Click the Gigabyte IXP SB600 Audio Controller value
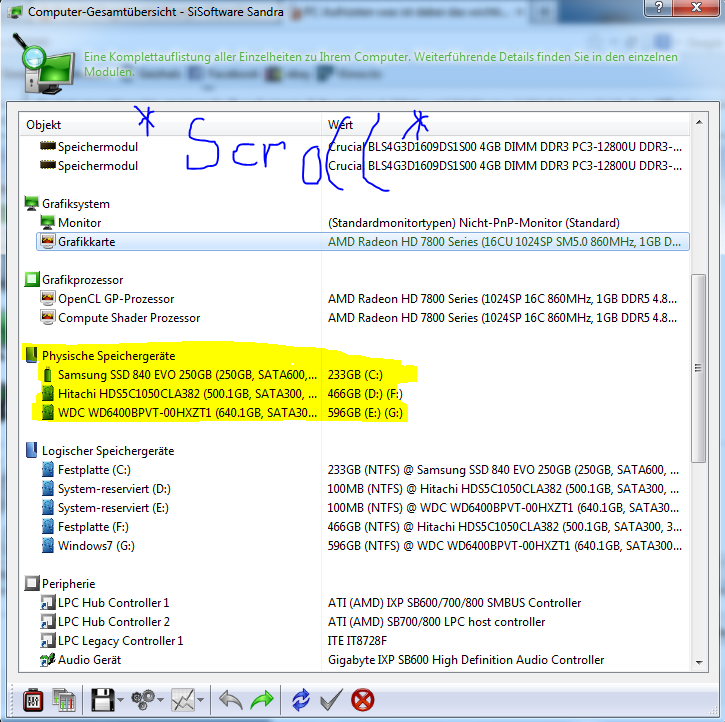Image resolution: width=725 pixels, height=722 pixels. (x=466, y=660)
